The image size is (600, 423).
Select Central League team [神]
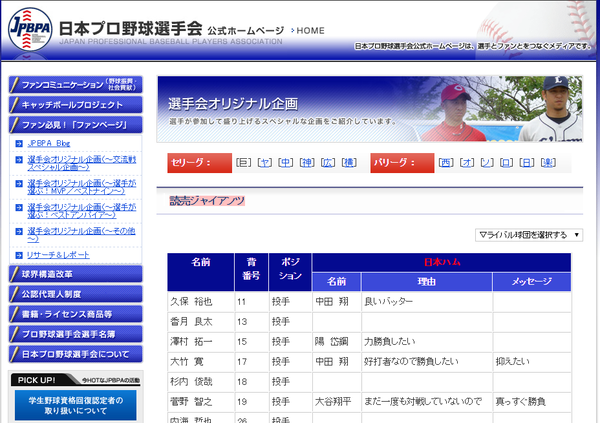point(307,163)
